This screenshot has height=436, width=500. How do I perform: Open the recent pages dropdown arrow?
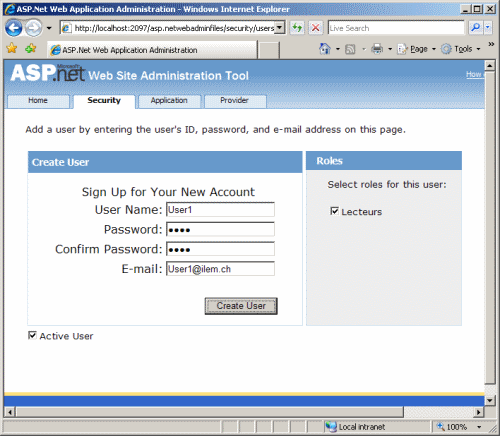click(49, 28)
